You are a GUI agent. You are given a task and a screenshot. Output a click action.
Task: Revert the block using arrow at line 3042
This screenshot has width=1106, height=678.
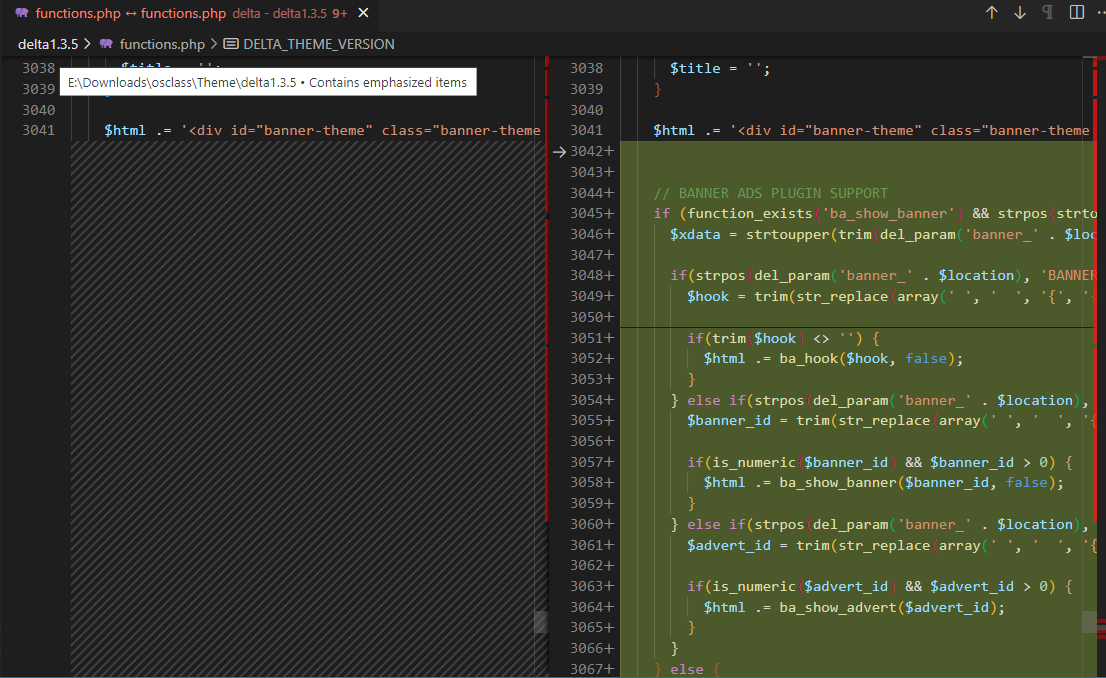point(559,152)
